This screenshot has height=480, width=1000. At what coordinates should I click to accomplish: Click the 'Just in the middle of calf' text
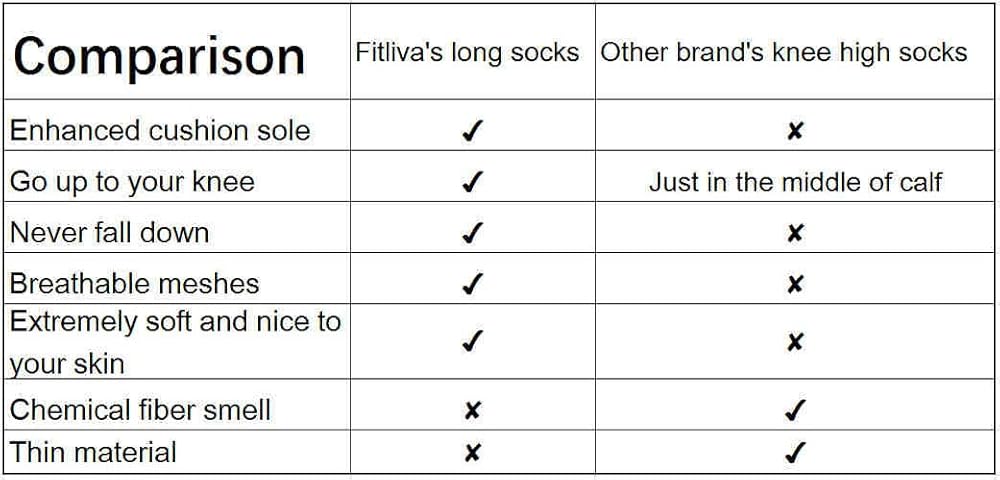coord(795,182)
